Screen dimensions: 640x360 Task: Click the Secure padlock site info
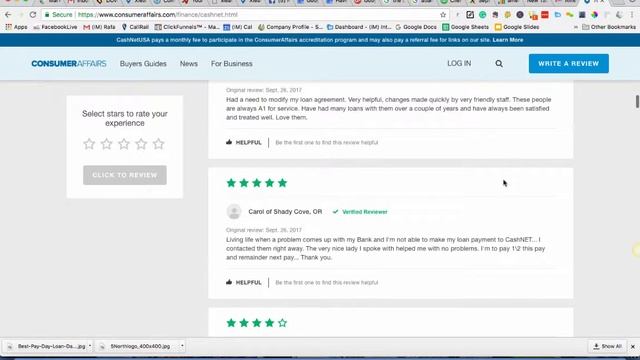pos(58,15)
